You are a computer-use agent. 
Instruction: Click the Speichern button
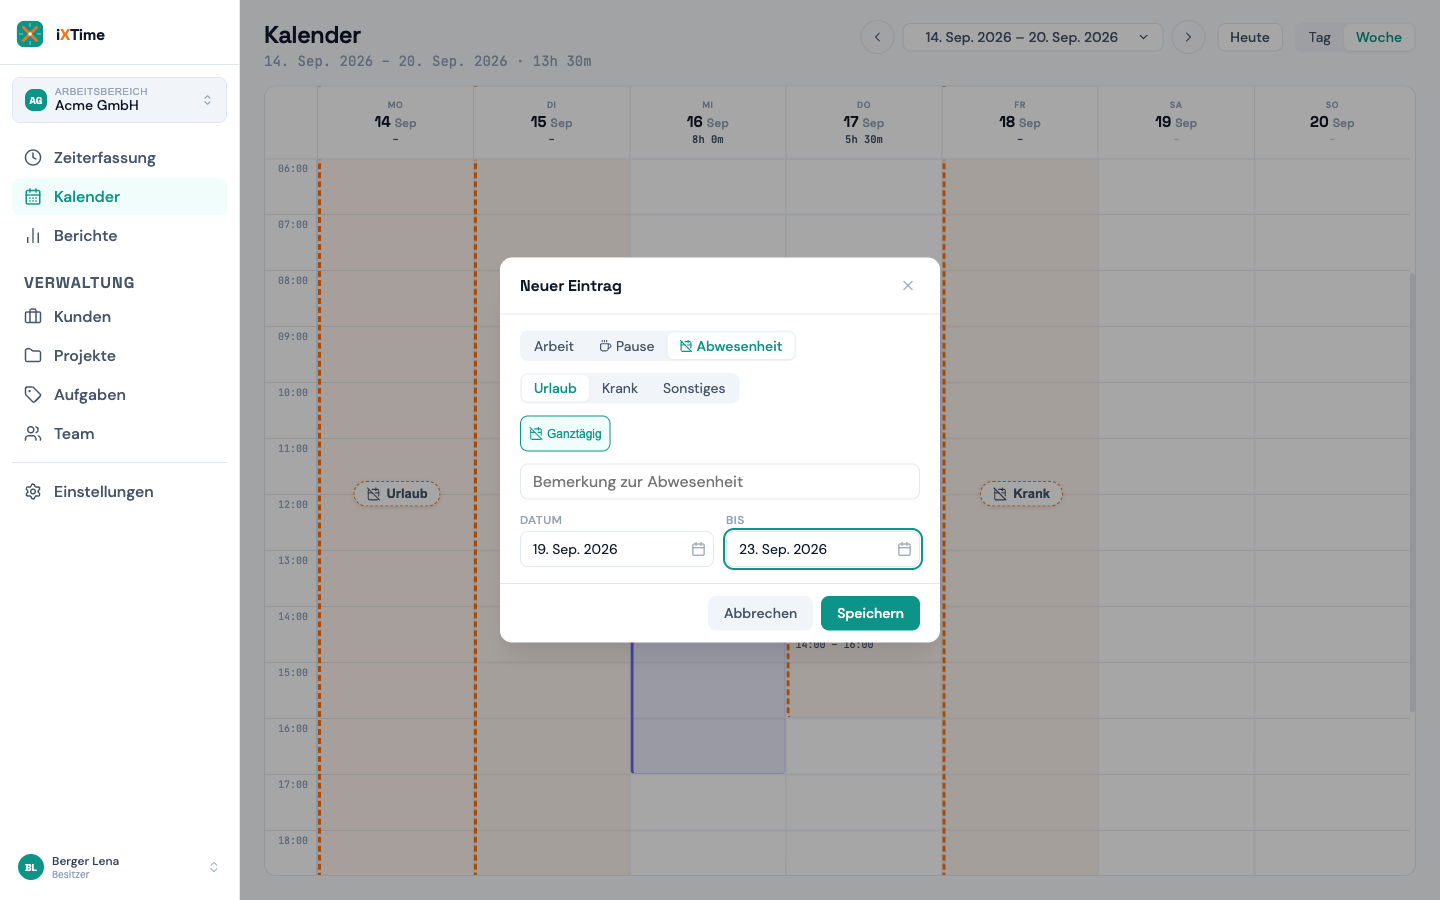click(870, 613)
